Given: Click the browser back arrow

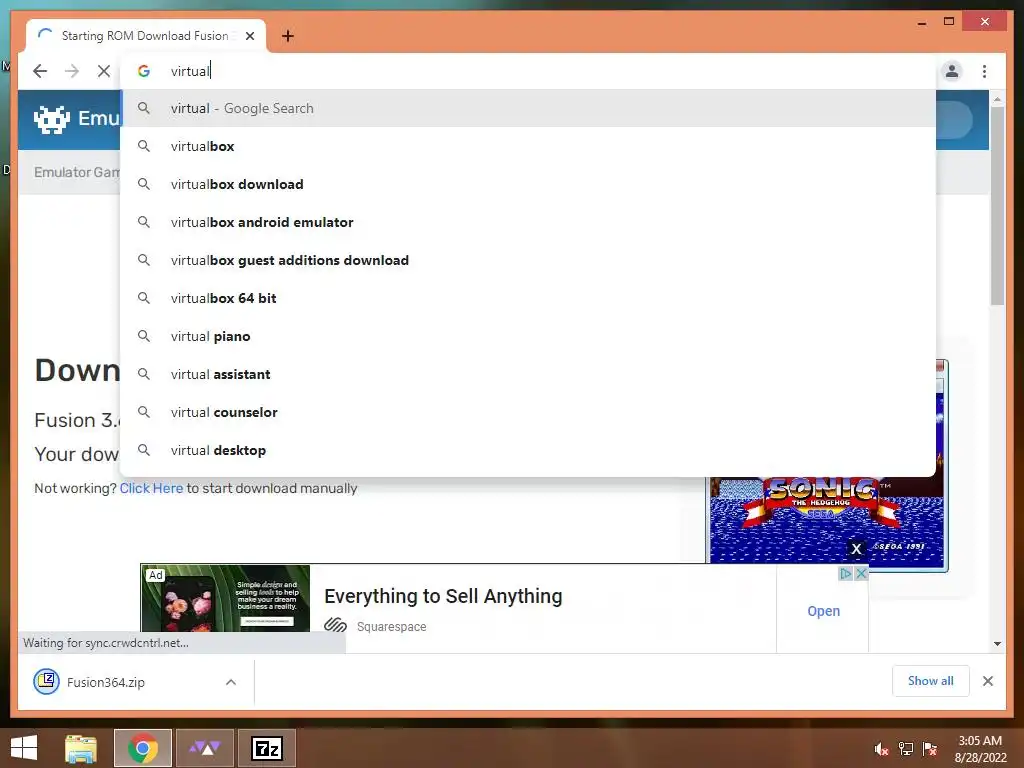Looking at the screenshot, I should (40, 71).
